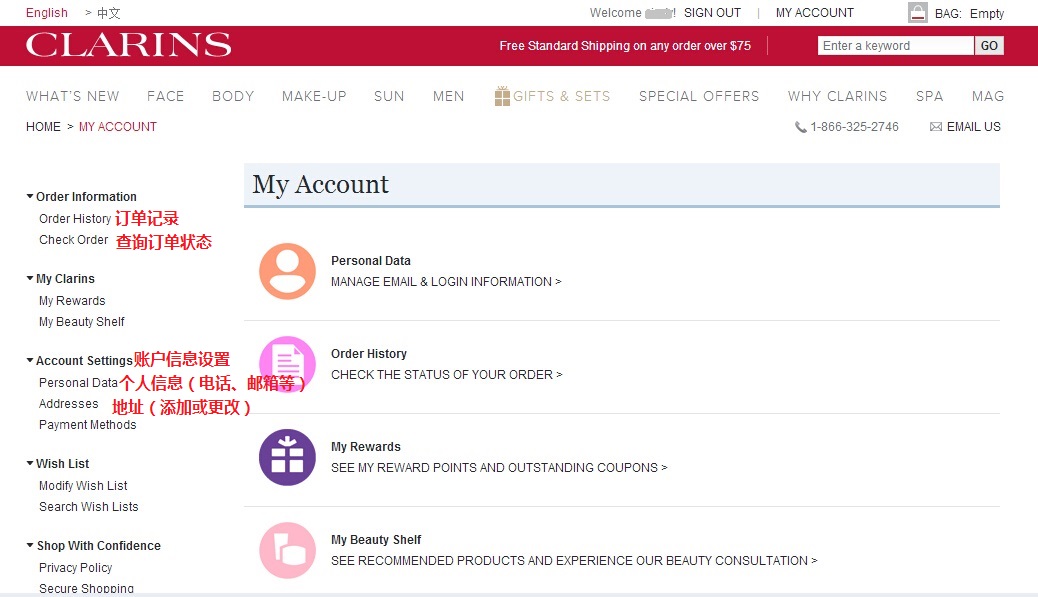
Task: Open Addresses in the sidebar
Action: coord(68,404)
